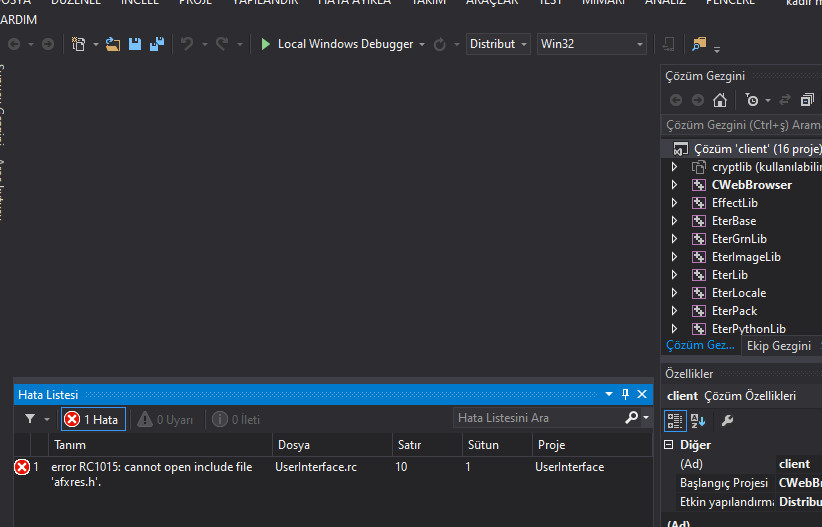Expand the EterBase project node

coord(675,221)
